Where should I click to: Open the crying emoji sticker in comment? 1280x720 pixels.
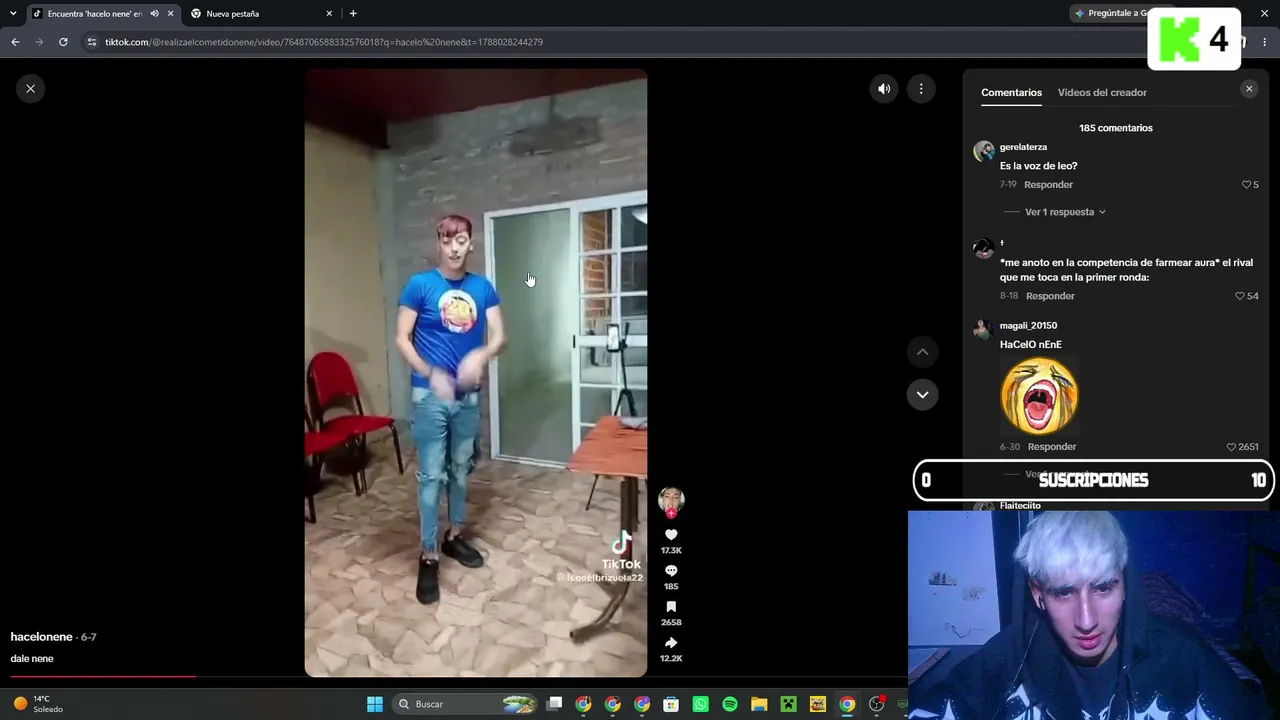(x=1039, y=396)
